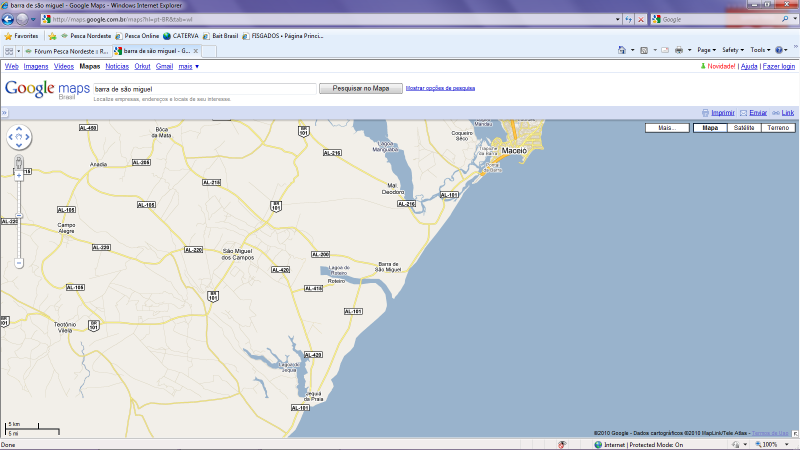
Task: Open the FISGADOS favorite link
Action: pyautogui.click(x=283, y=36)
